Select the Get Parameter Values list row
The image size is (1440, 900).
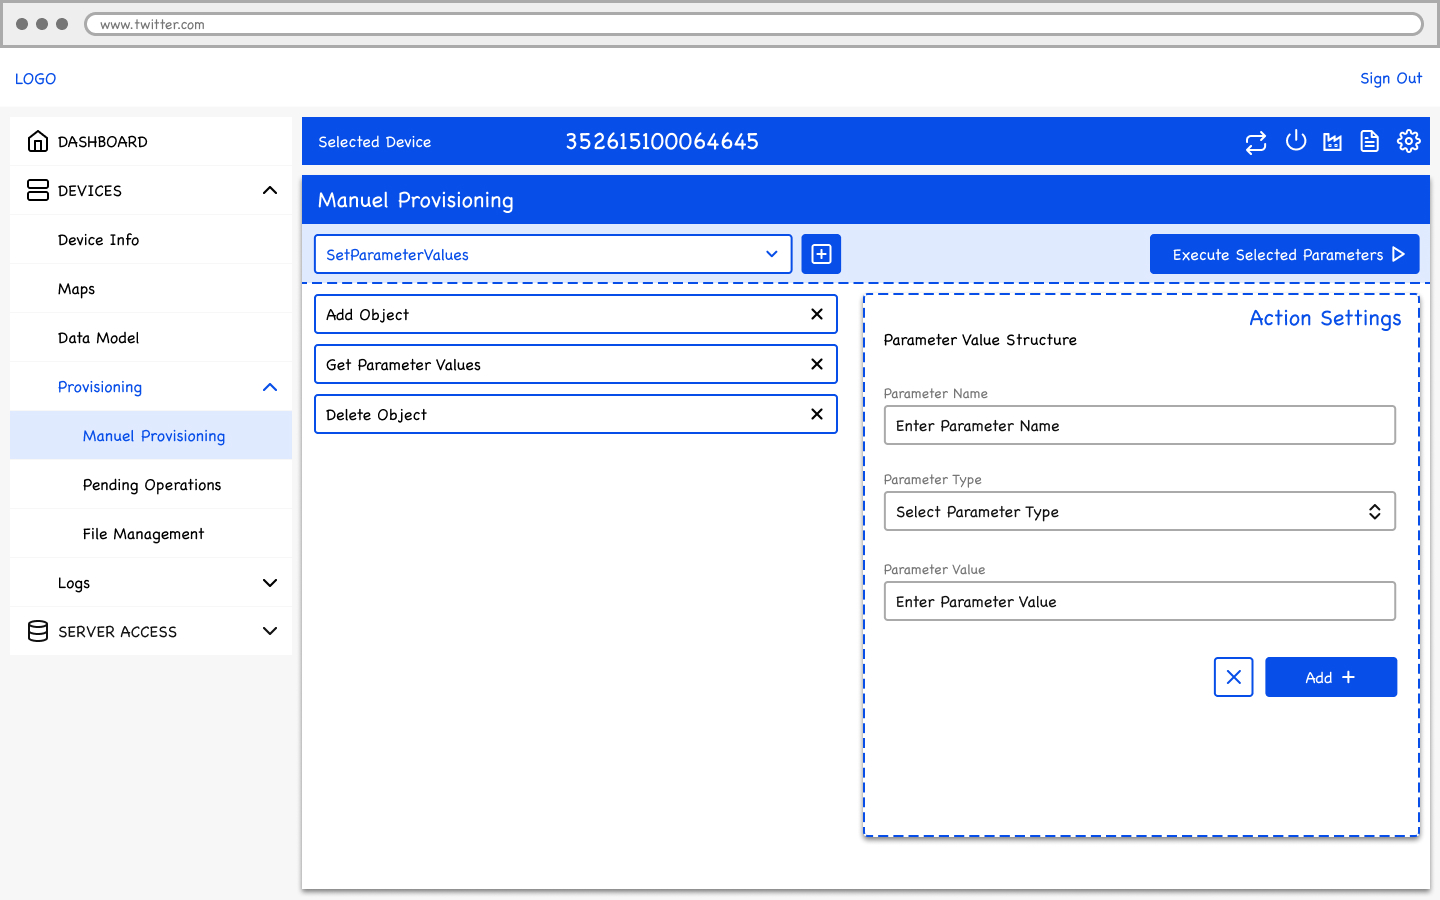click(x=576, y=364)
